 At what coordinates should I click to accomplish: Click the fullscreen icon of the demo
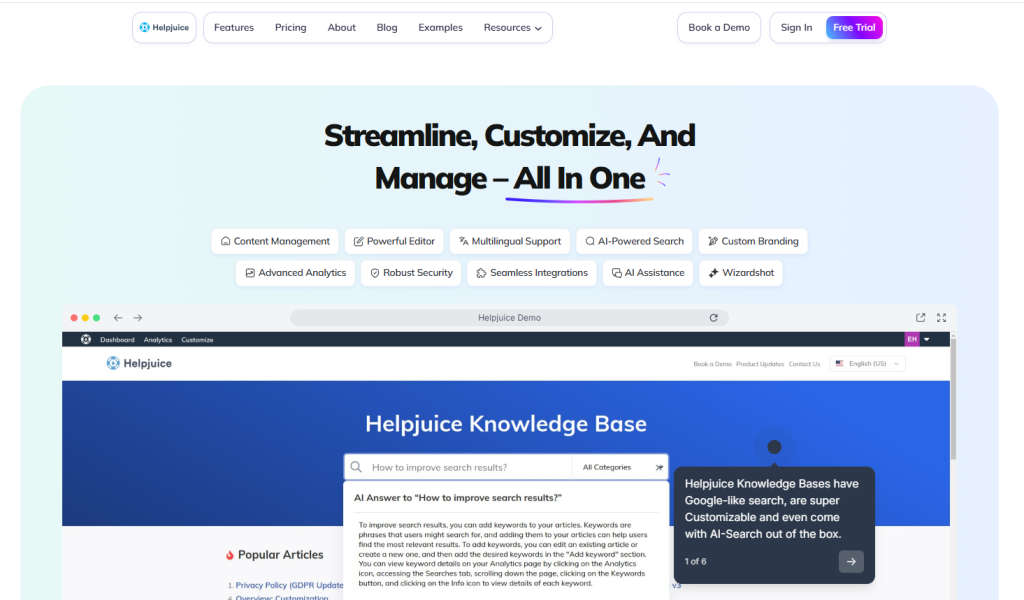(x=941, y=318)
